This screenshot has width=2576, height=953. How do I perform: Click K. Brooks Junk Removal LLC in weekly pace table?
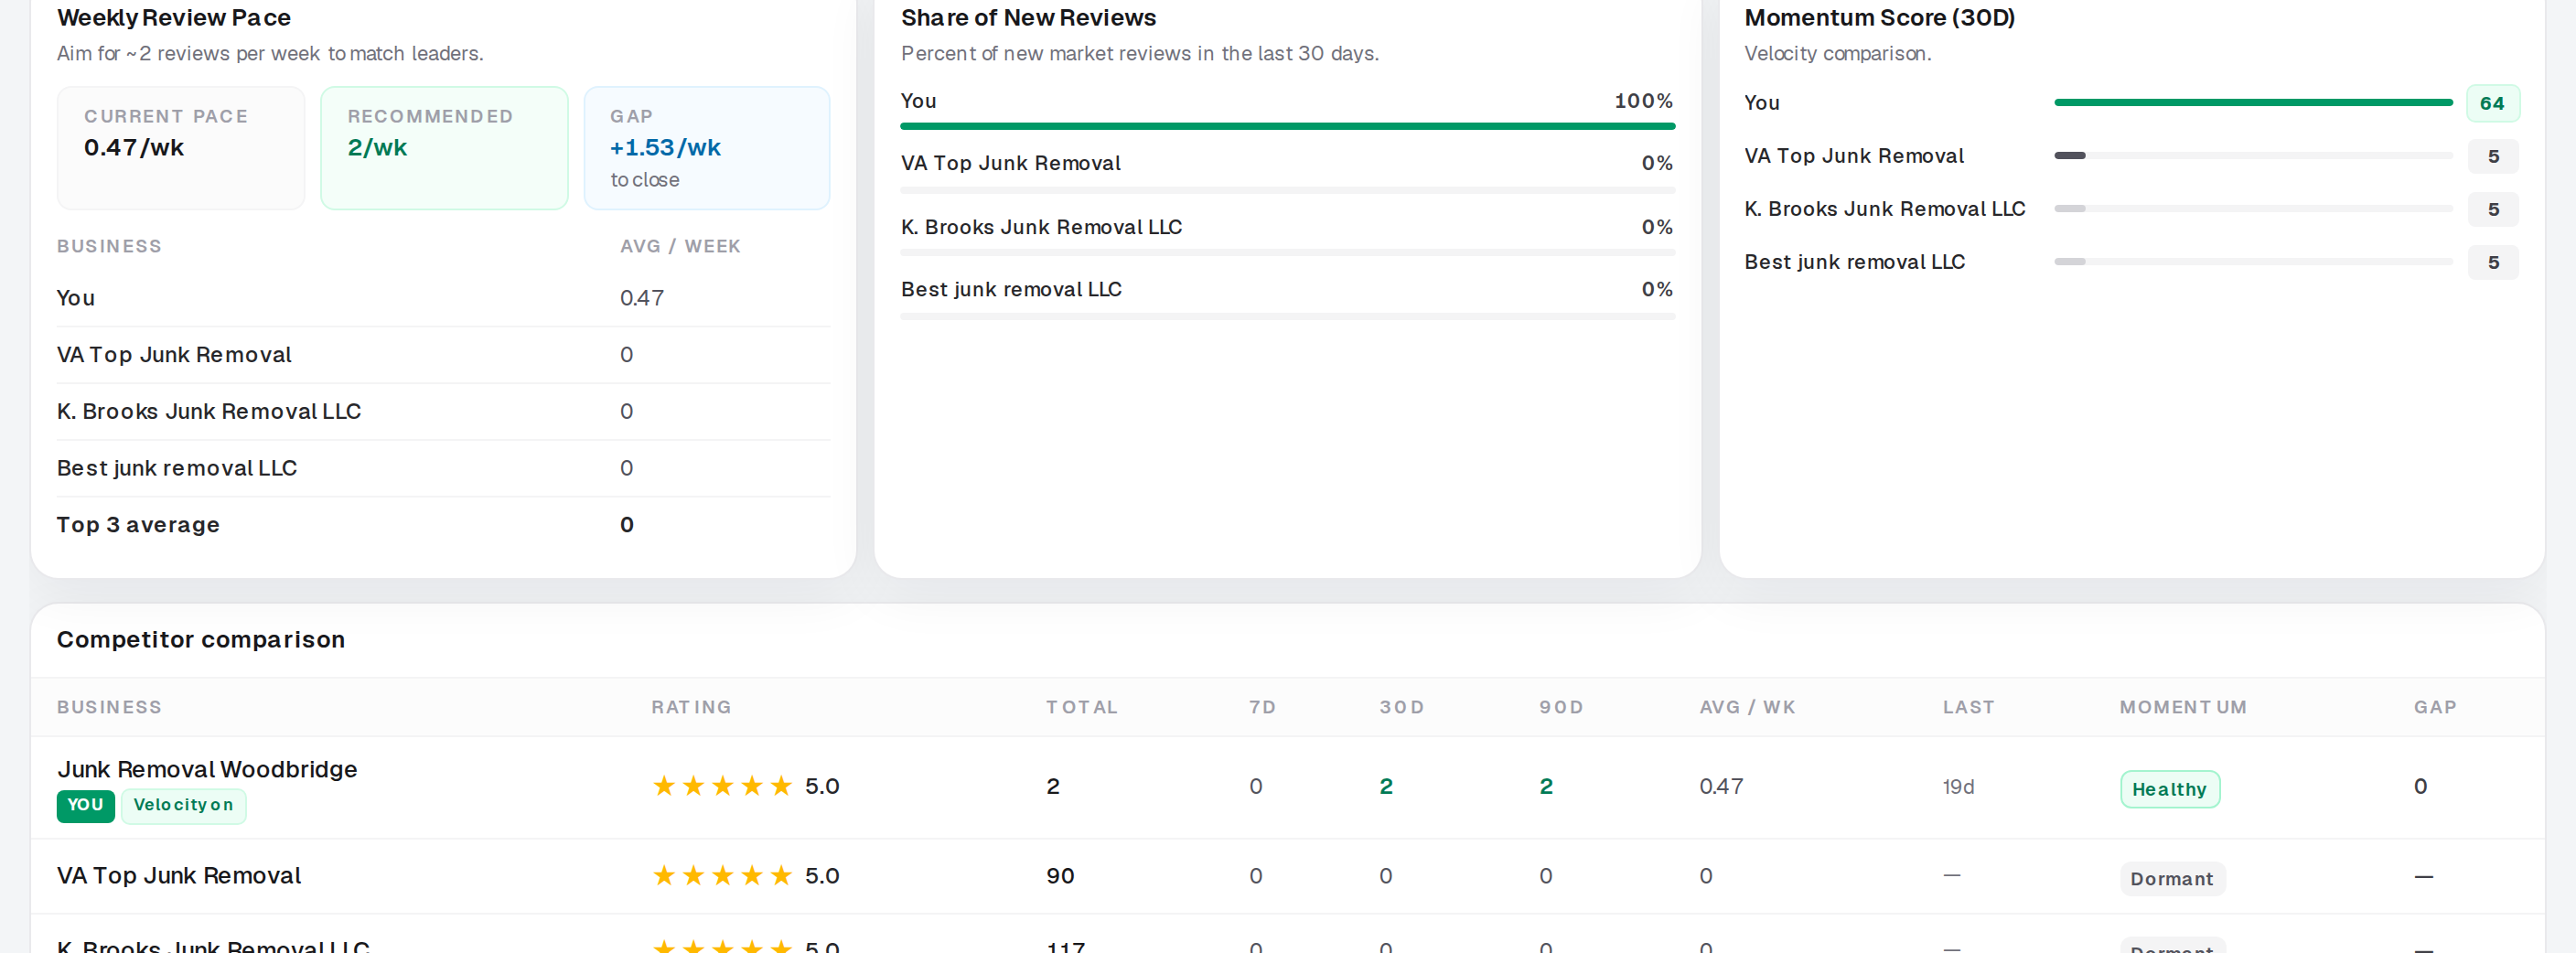[x=209, y=412]
